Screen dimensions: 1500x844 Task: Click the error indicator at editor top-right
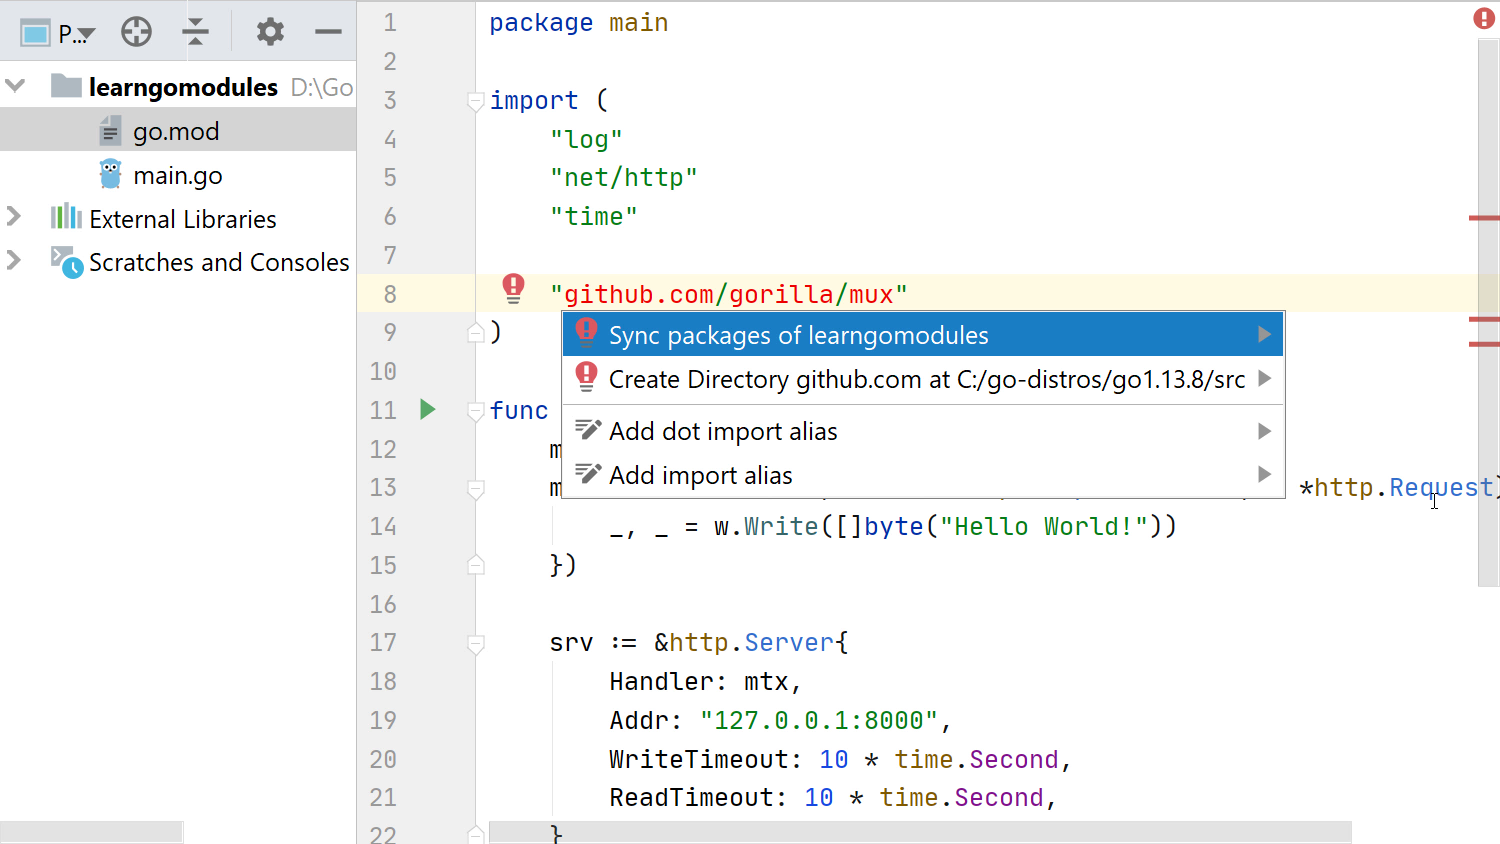pos(1484,18)
